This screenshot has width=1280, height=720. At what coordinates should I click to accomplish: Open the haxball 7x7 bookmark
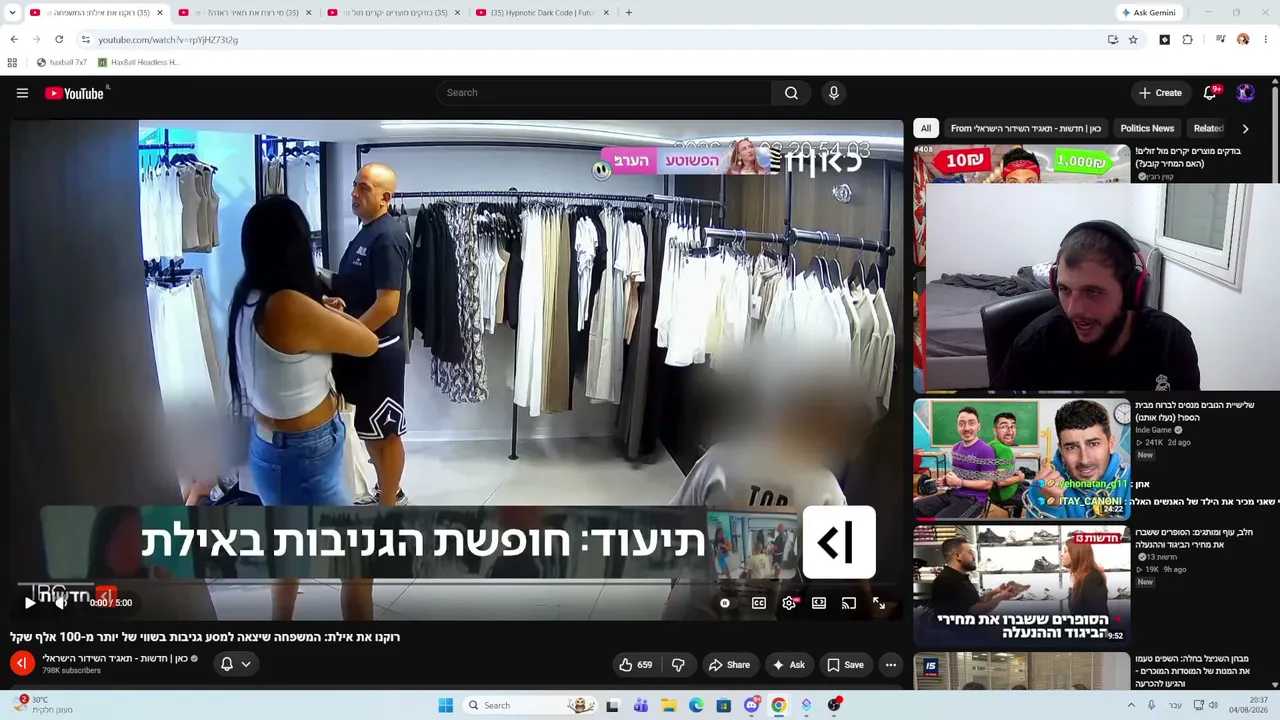61,62
